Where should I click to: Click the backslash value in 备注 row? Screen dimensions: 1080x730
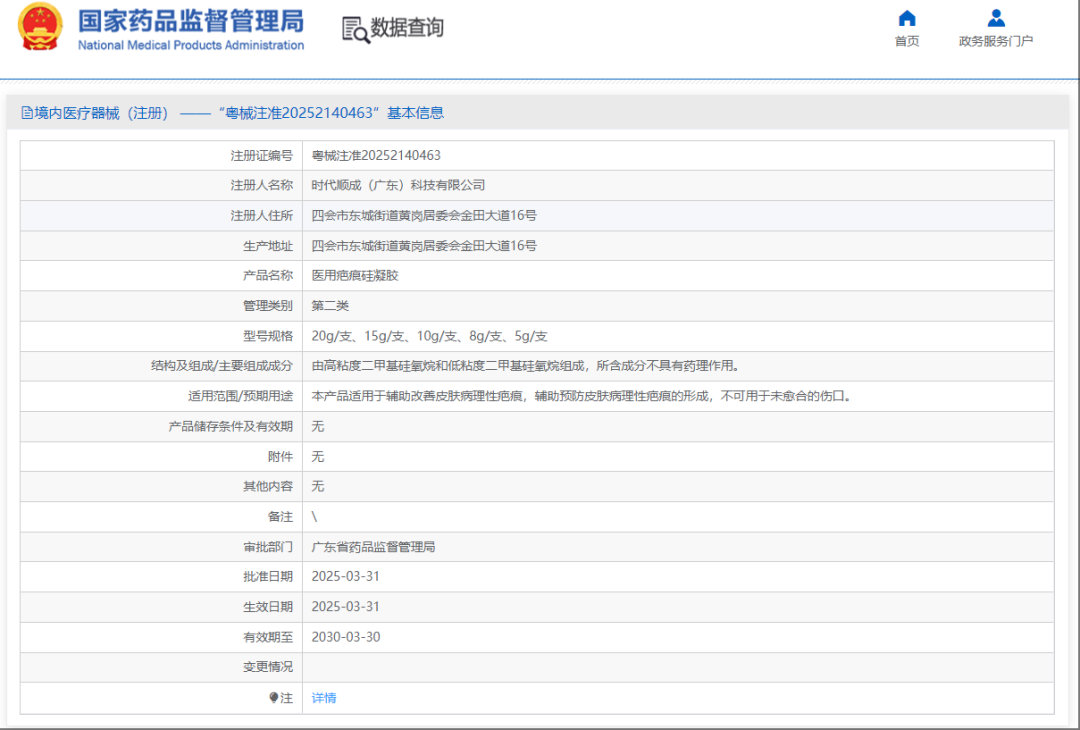pyautogui.click(x=315, y=517)
